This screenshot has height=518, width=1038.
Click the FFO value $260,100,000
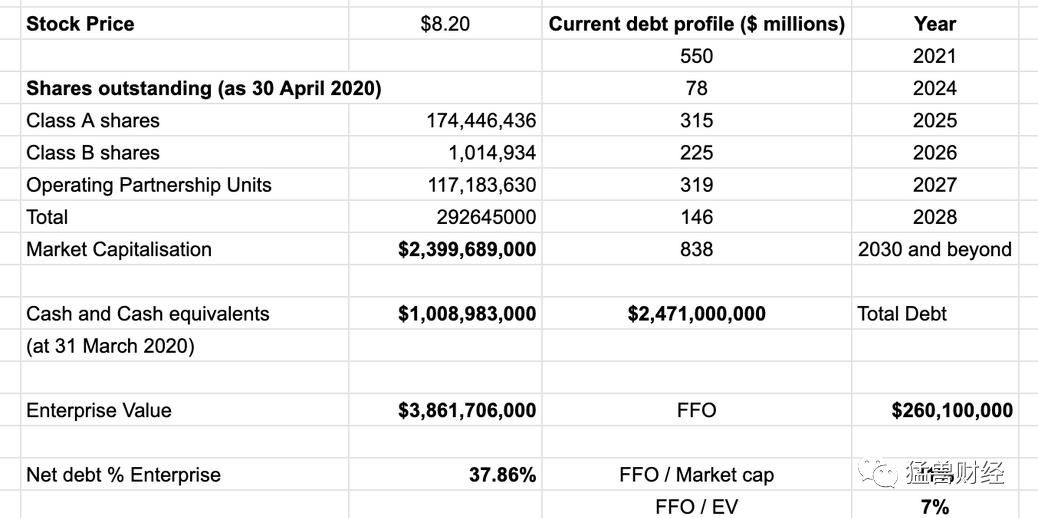[952, 410]
